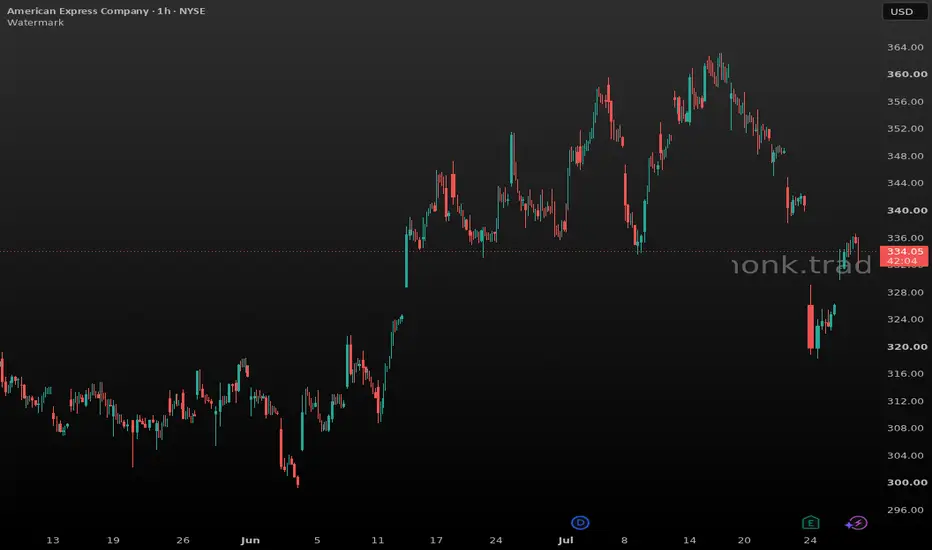Select the Jun label on time axis
The height and width of the screenshot is (550, 932).
coord(250,540)
